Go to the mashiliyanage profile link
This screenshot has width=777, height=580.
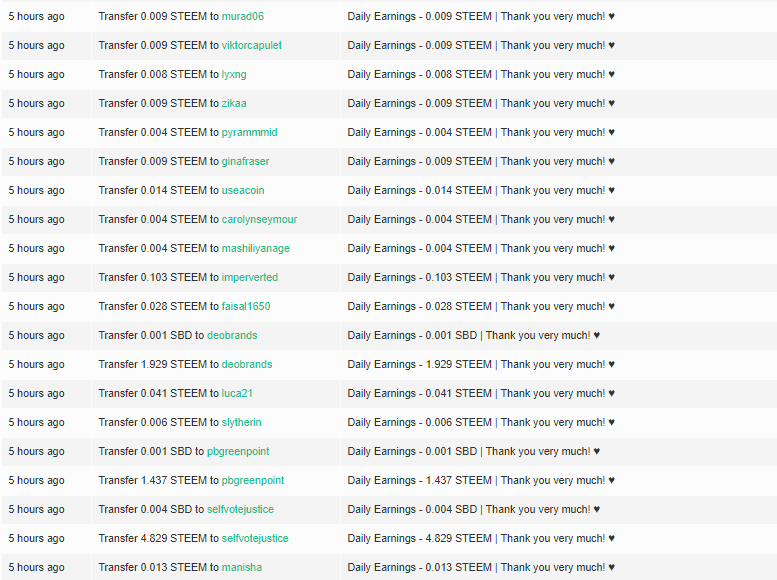(256, 248)
